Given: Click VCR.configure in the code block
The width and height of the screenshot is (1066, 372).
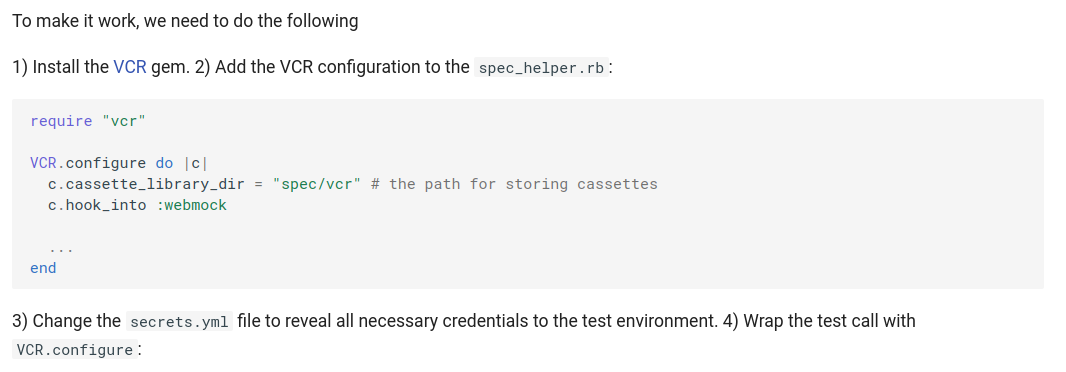Looking at the screenshot, I should tap(88, 163).
